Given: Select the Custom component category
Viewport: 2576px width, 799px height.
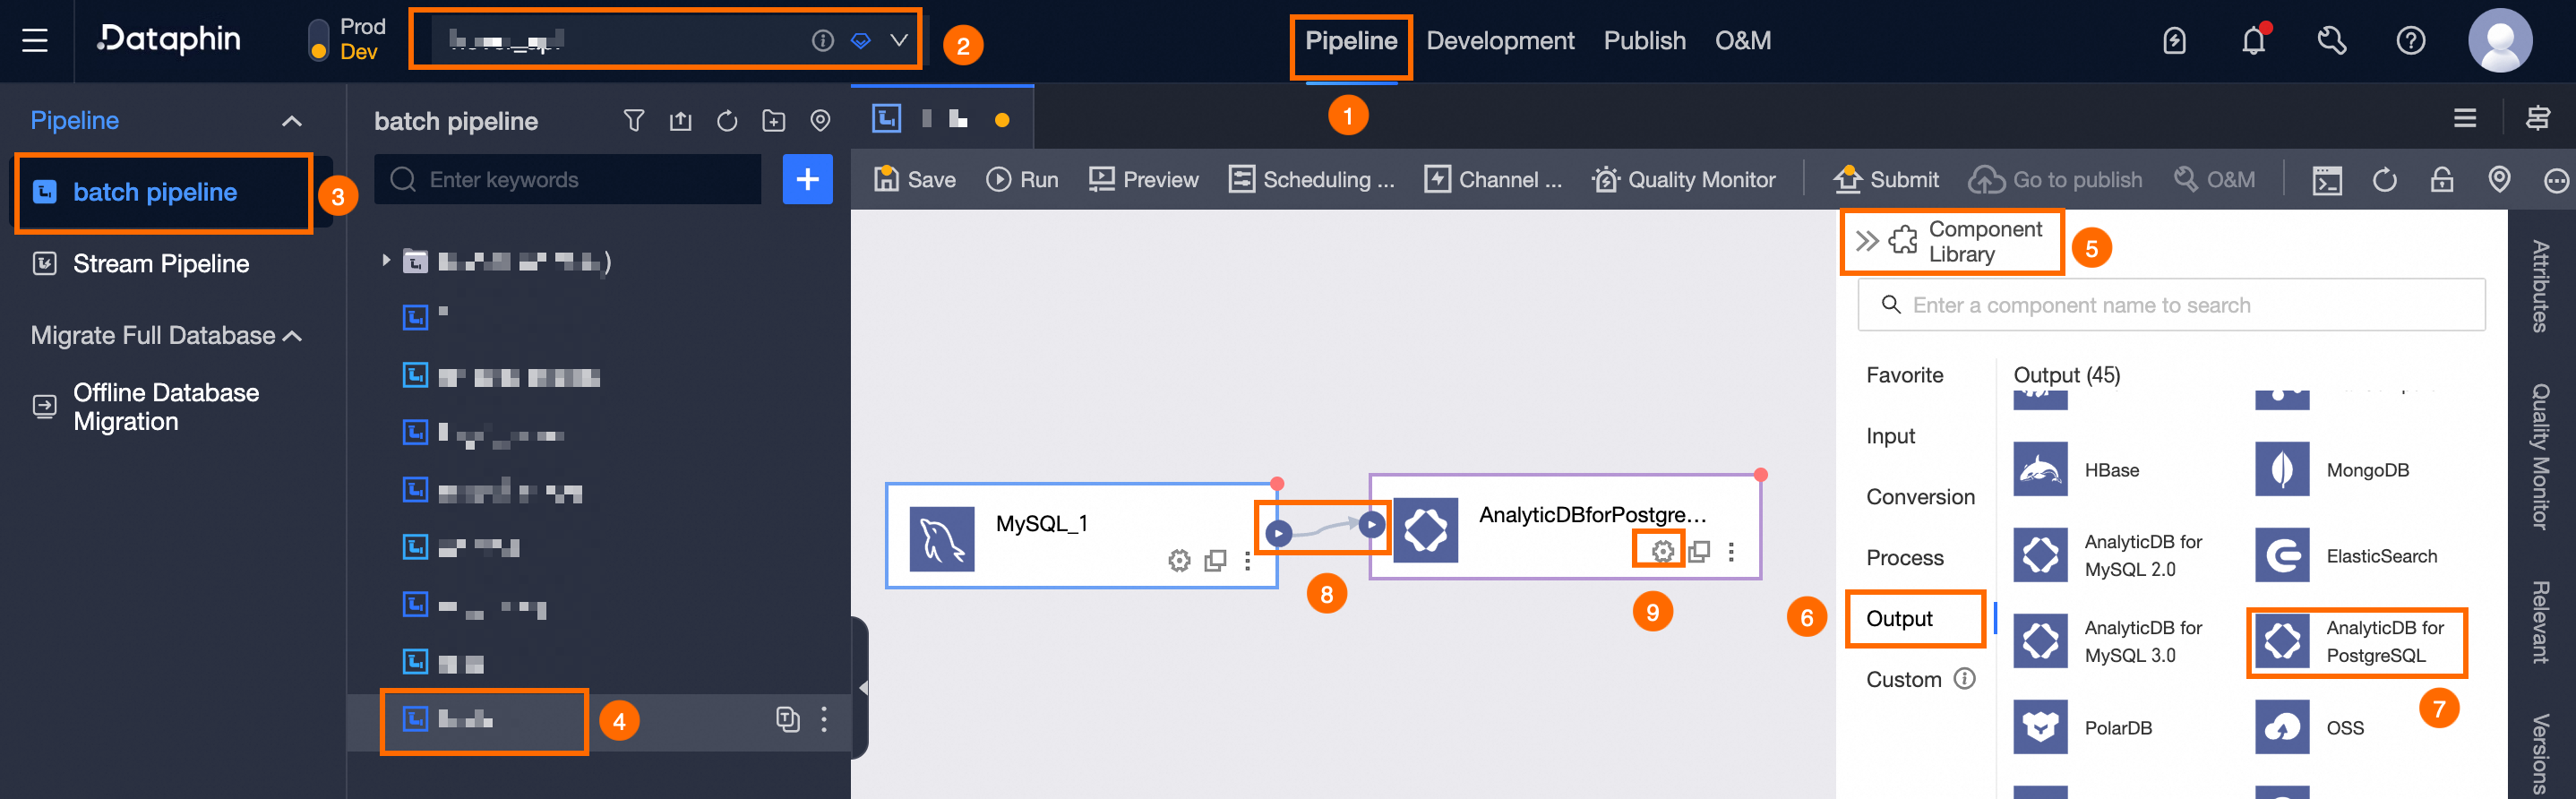Looking at the screenshot, I should 1903,680.
